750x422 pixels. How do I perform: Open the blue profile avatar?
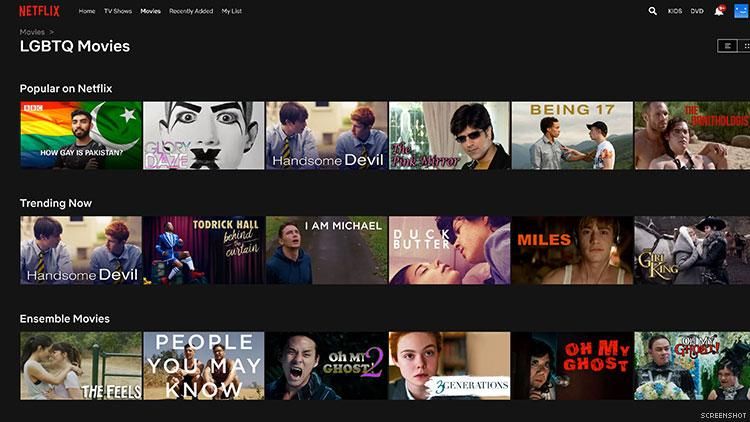click(x=740, y=11)
